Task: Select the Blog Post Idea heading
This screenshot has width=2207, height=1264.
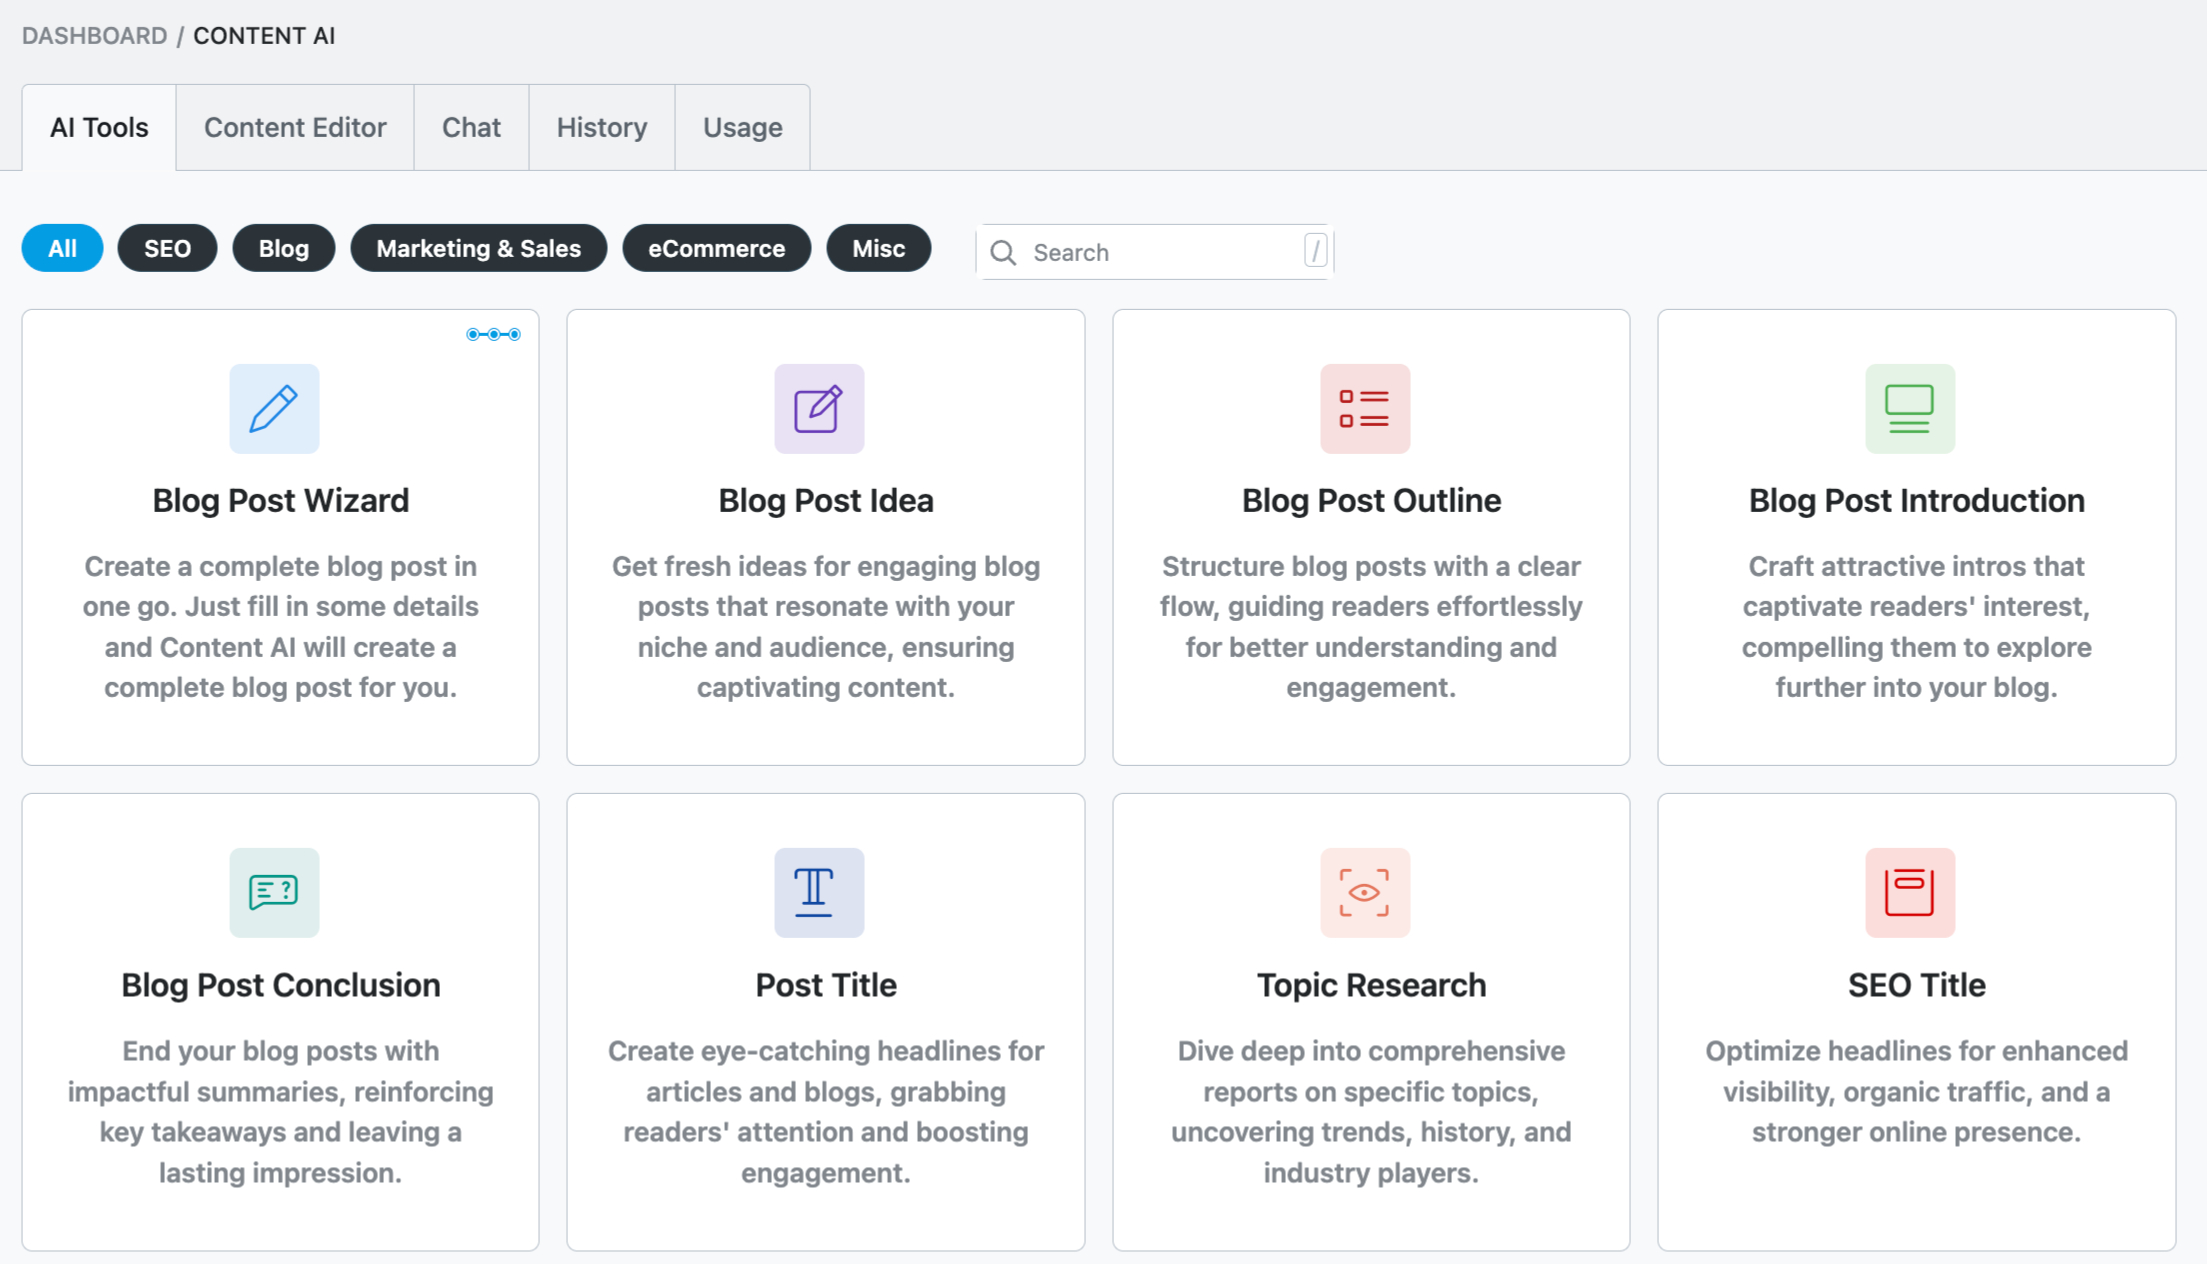Action: [826, 500]
